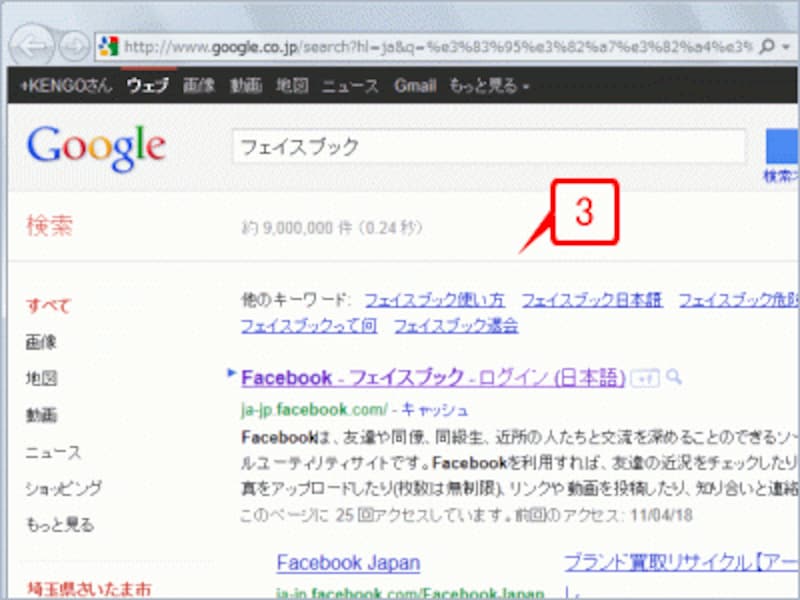Go back with the browser back arrow
The image size is (800, 600).
point(31,46)
